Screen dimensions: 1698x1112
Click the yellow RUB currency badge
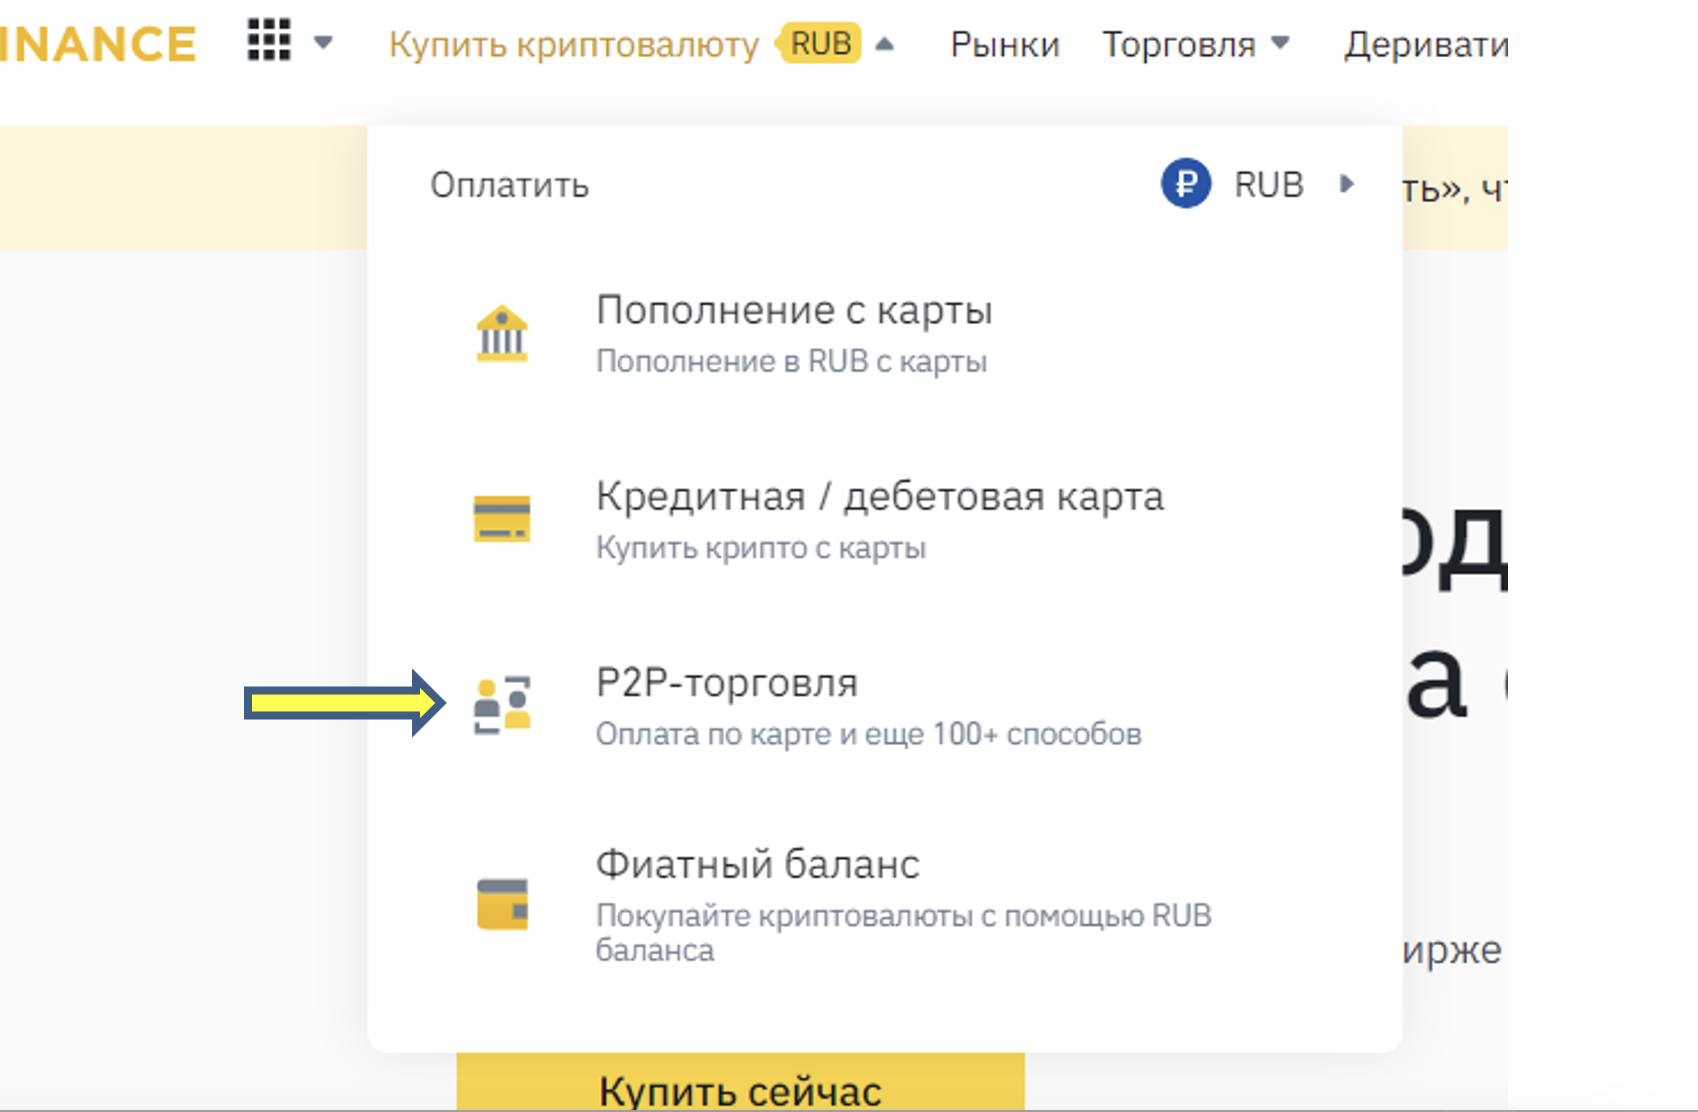click(x=820, y=43)
